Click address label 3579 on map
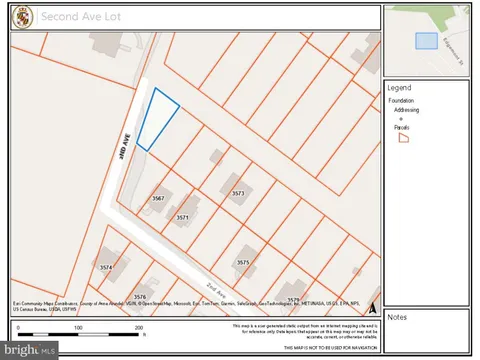 293,300
